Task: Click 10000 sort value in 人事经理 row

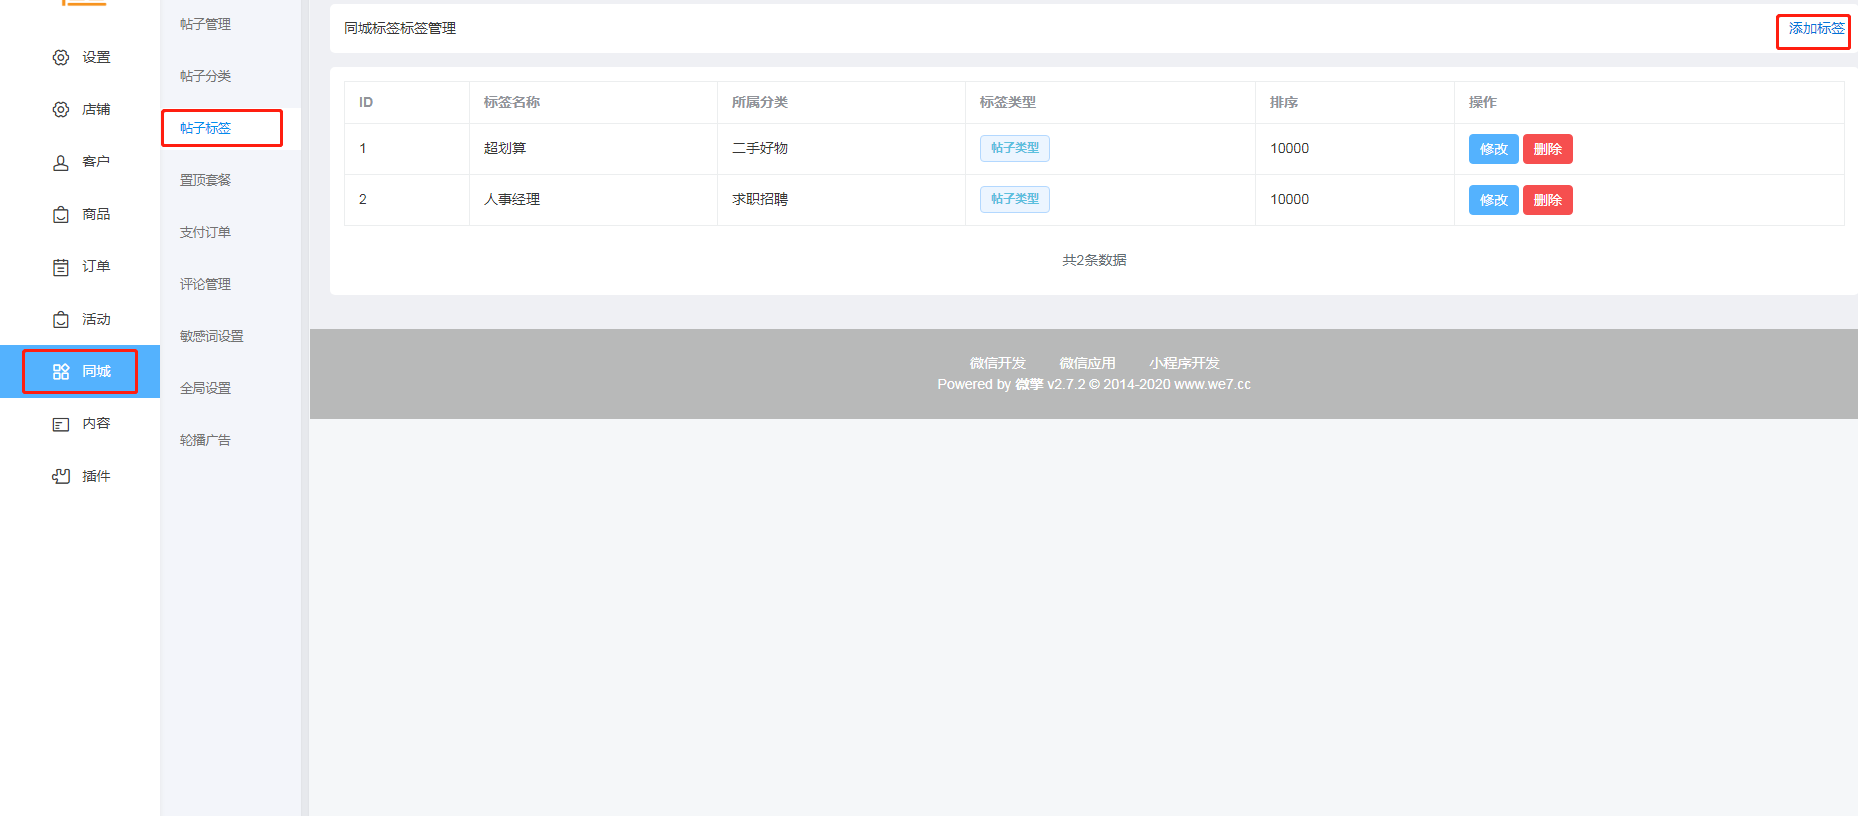Action: click(1290, 199)
